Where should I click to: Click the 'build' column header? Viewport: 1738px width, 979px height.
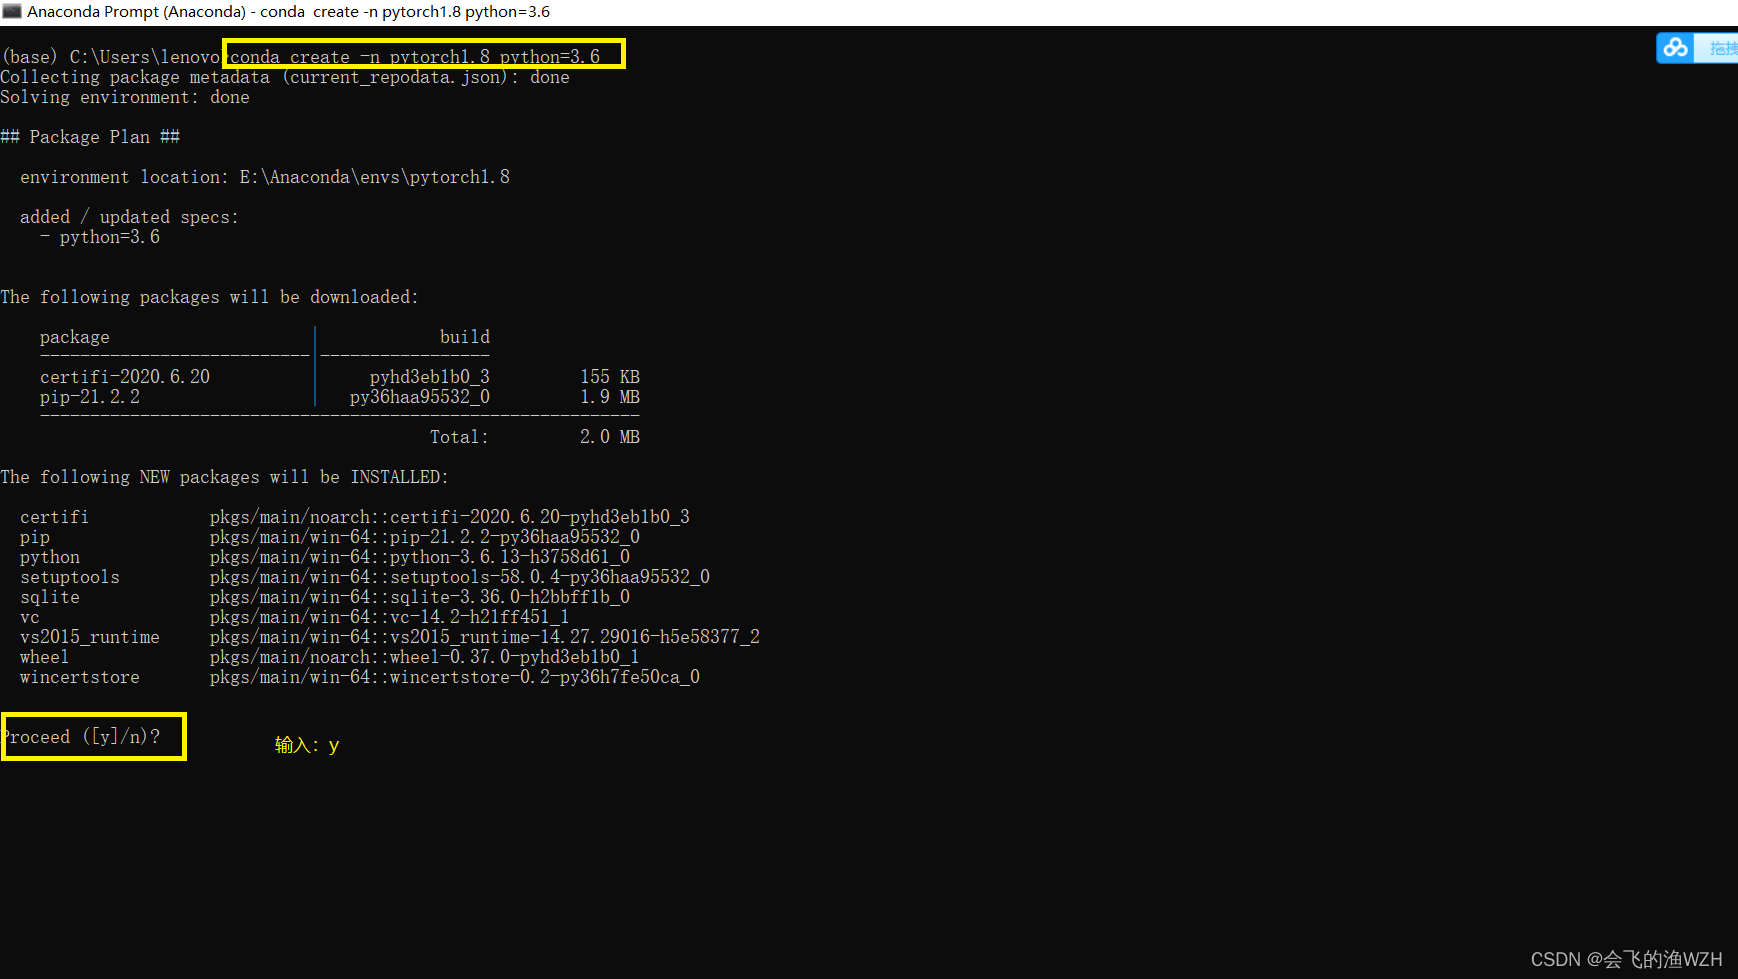coord(465,337)
